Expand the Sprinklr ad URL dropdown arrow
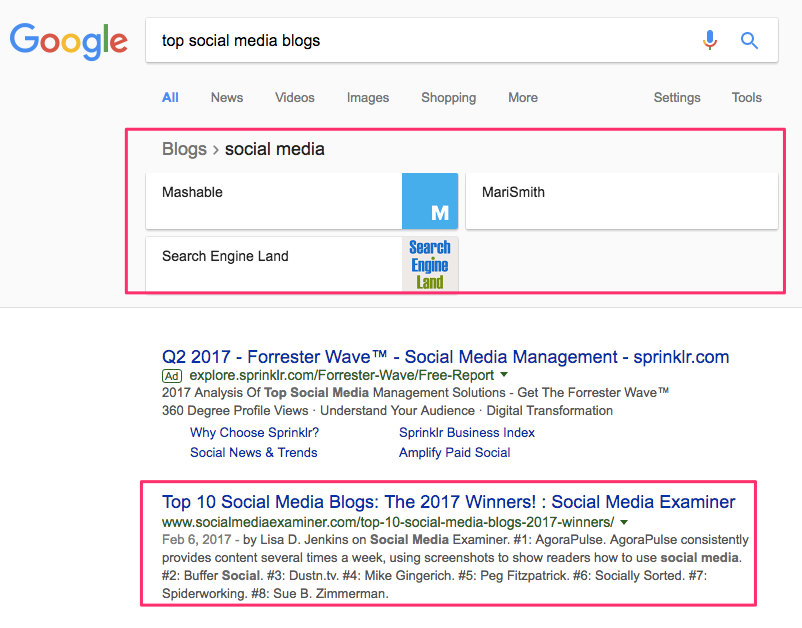 coord(504,375)
